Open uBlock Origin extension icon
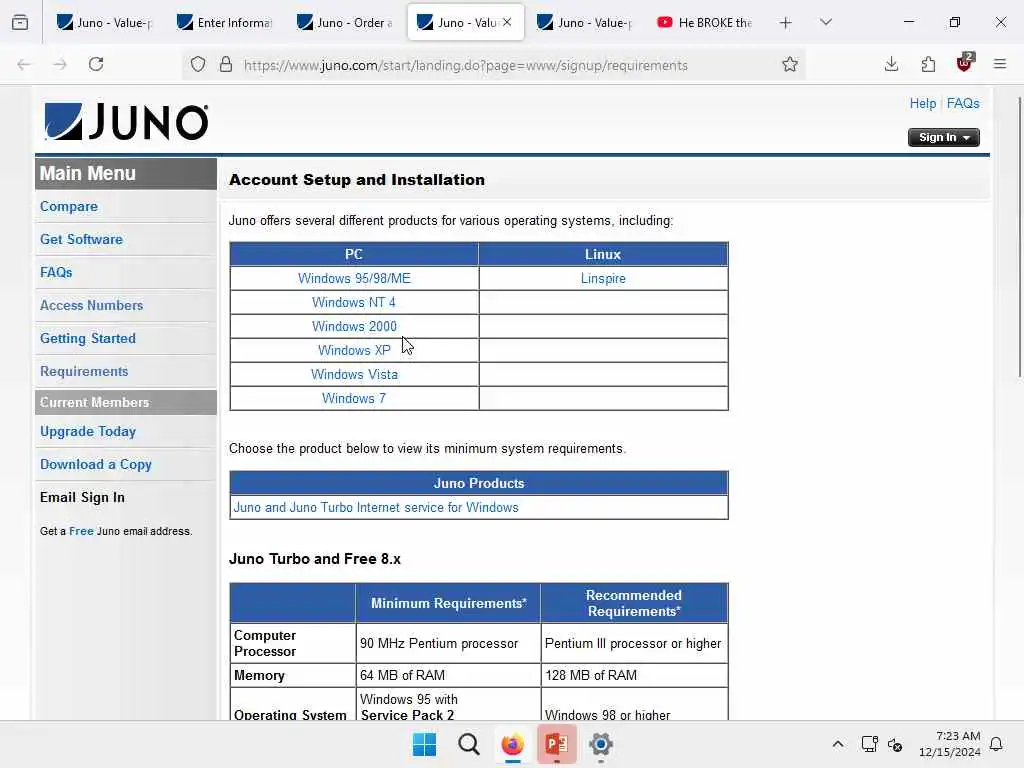 click(965, 63)
